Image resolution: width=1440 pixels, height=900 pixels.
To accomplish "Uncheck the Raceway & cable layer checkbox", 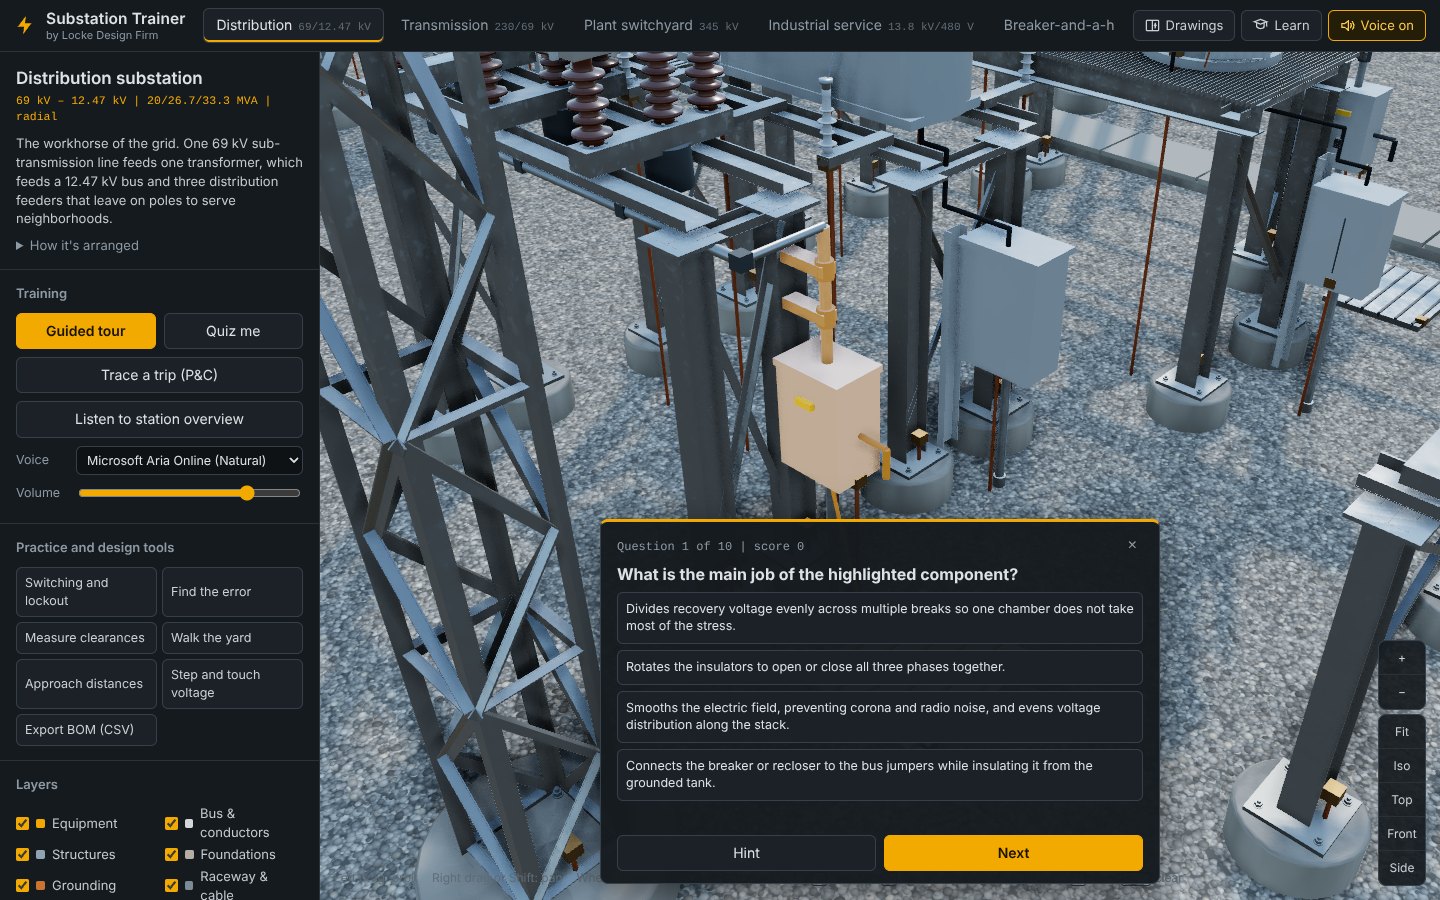I will [171, 886].
